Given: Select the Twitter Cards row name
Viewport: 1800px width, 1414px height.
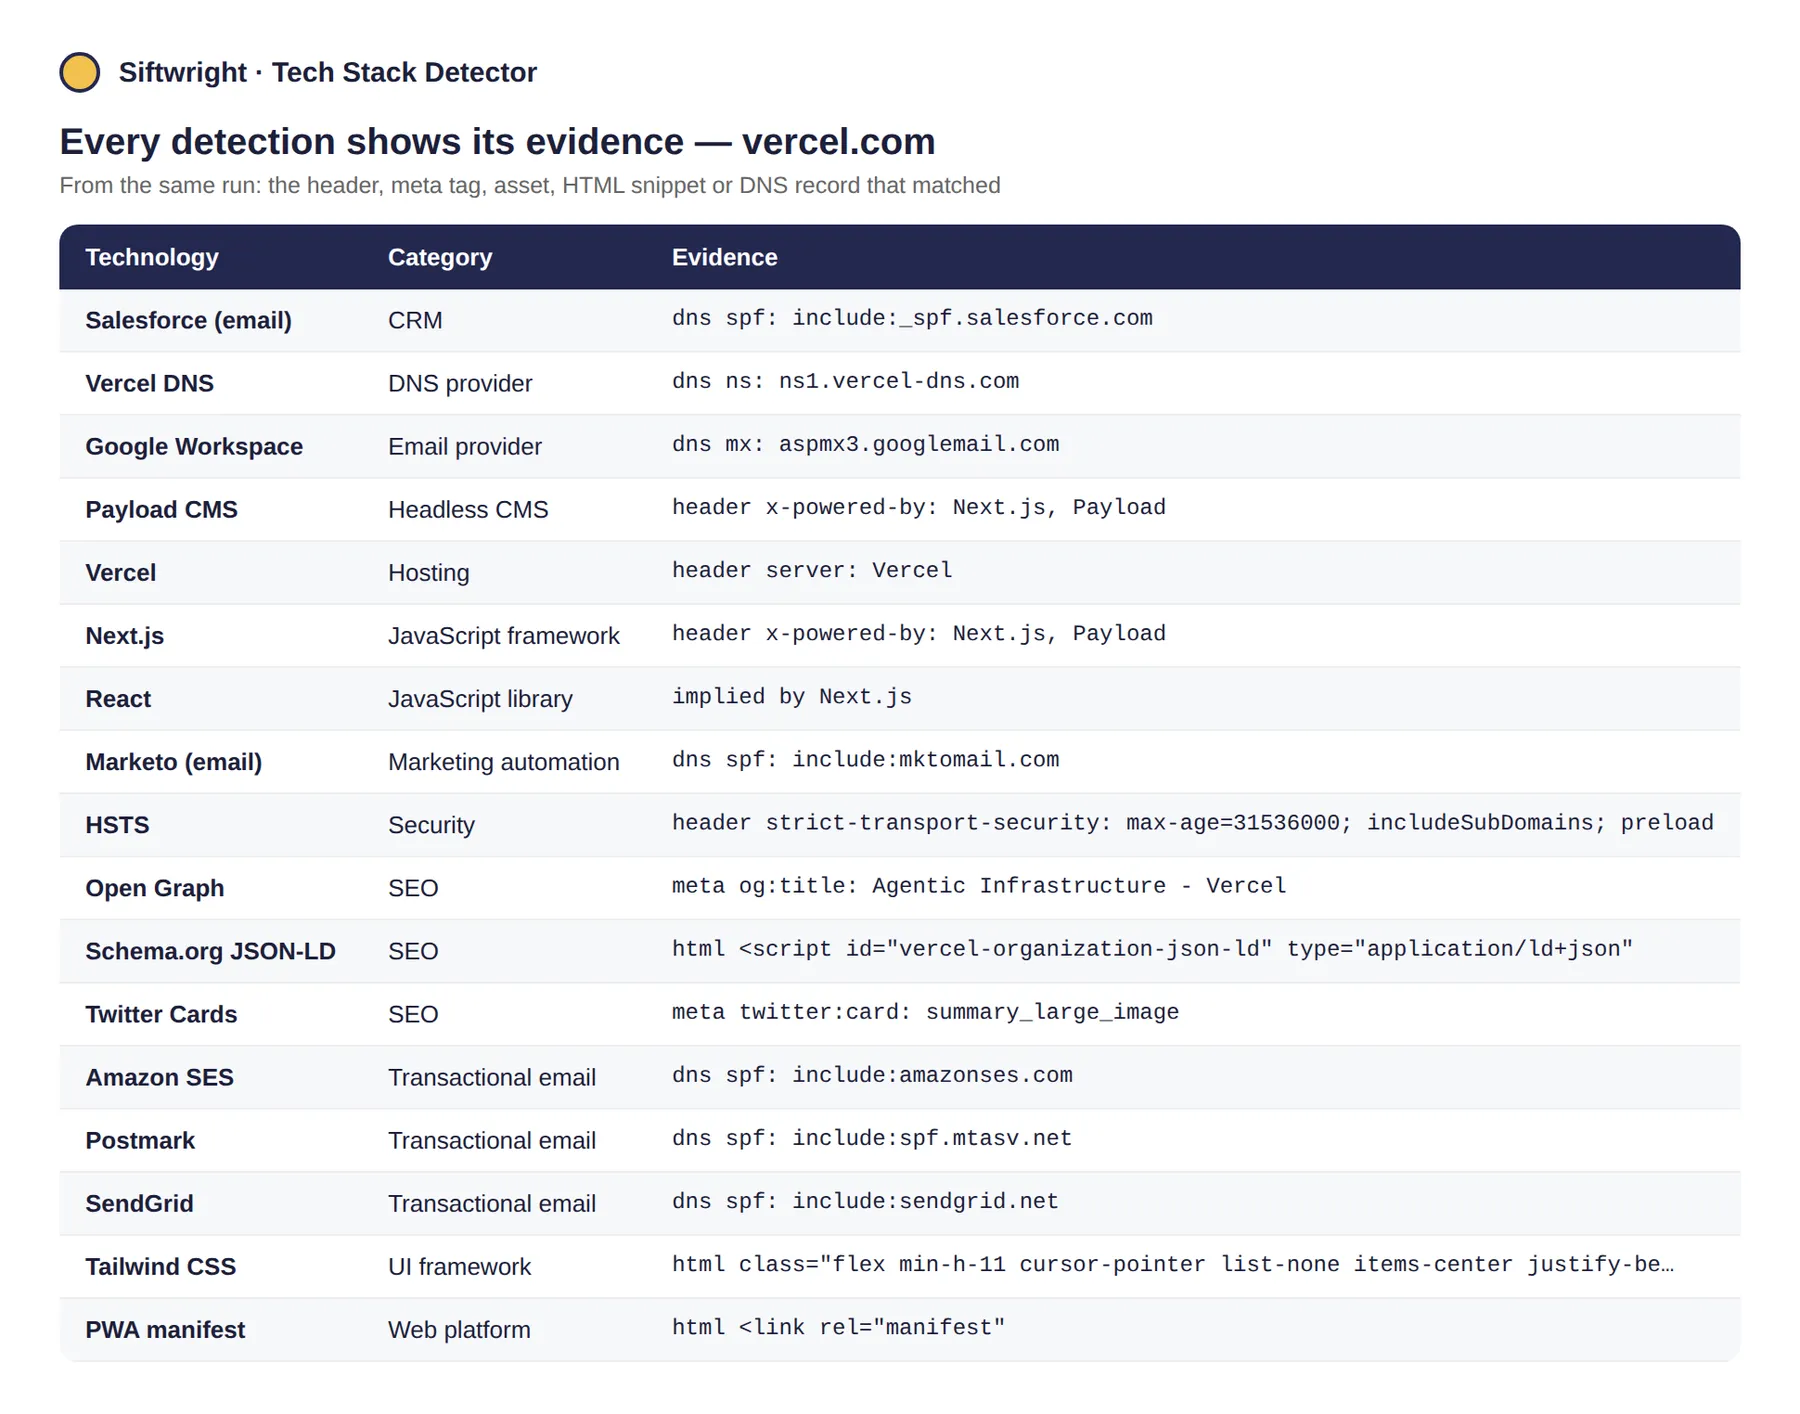Looking at the screenshot, I should tap(161, 1013).
